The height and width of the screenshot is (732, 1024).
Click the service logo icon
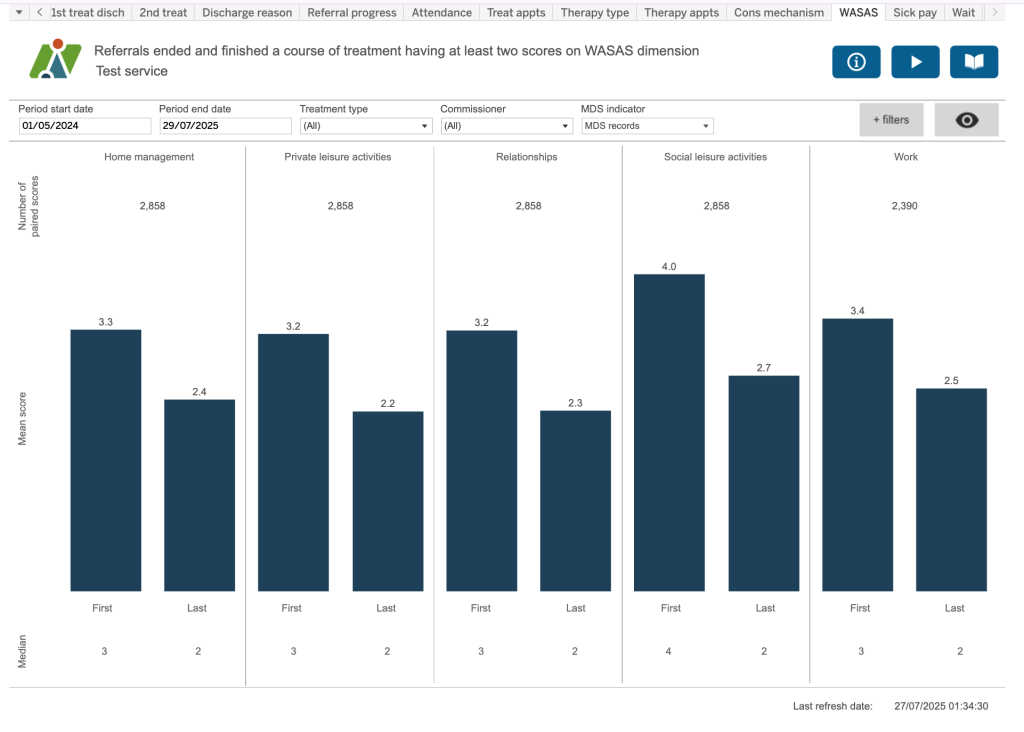pos(55,60)
